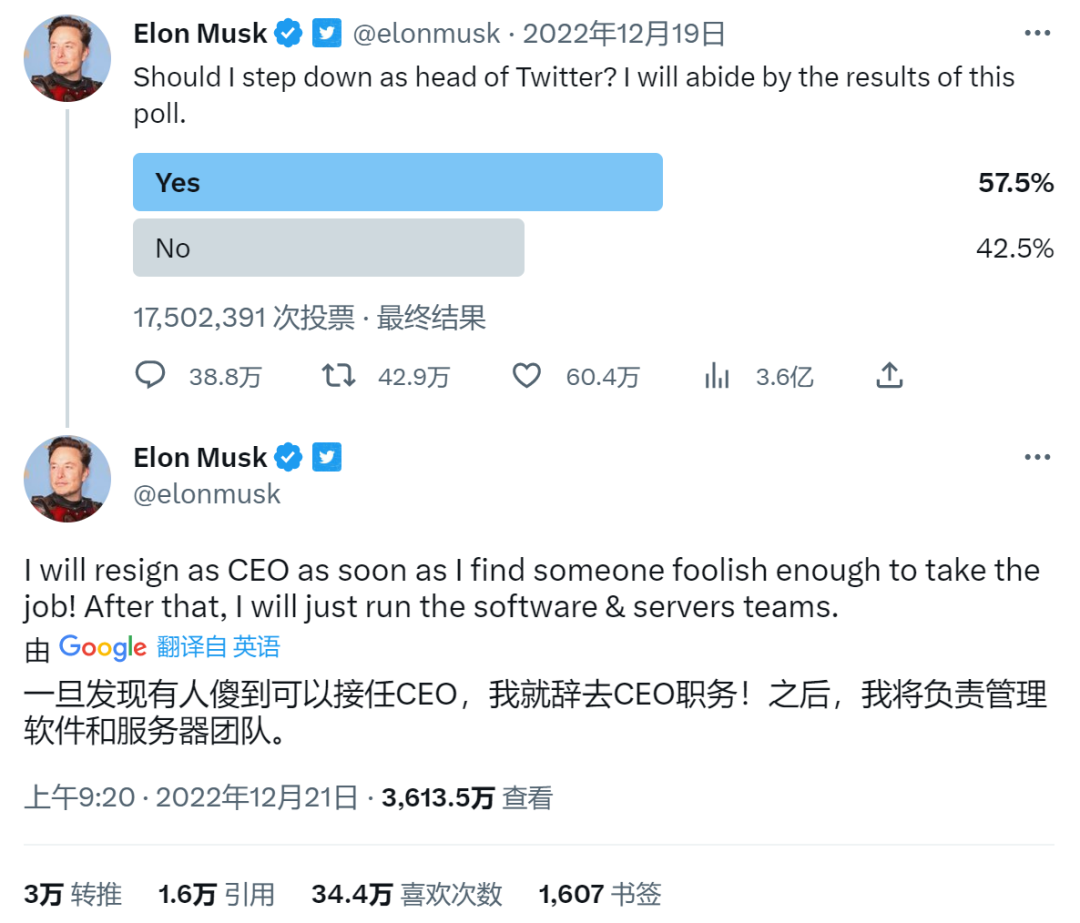Viewport: 1080px width, 923px height.
Task: Open the more options menu on the reply tweet
Action: (x=1038, y=458)
